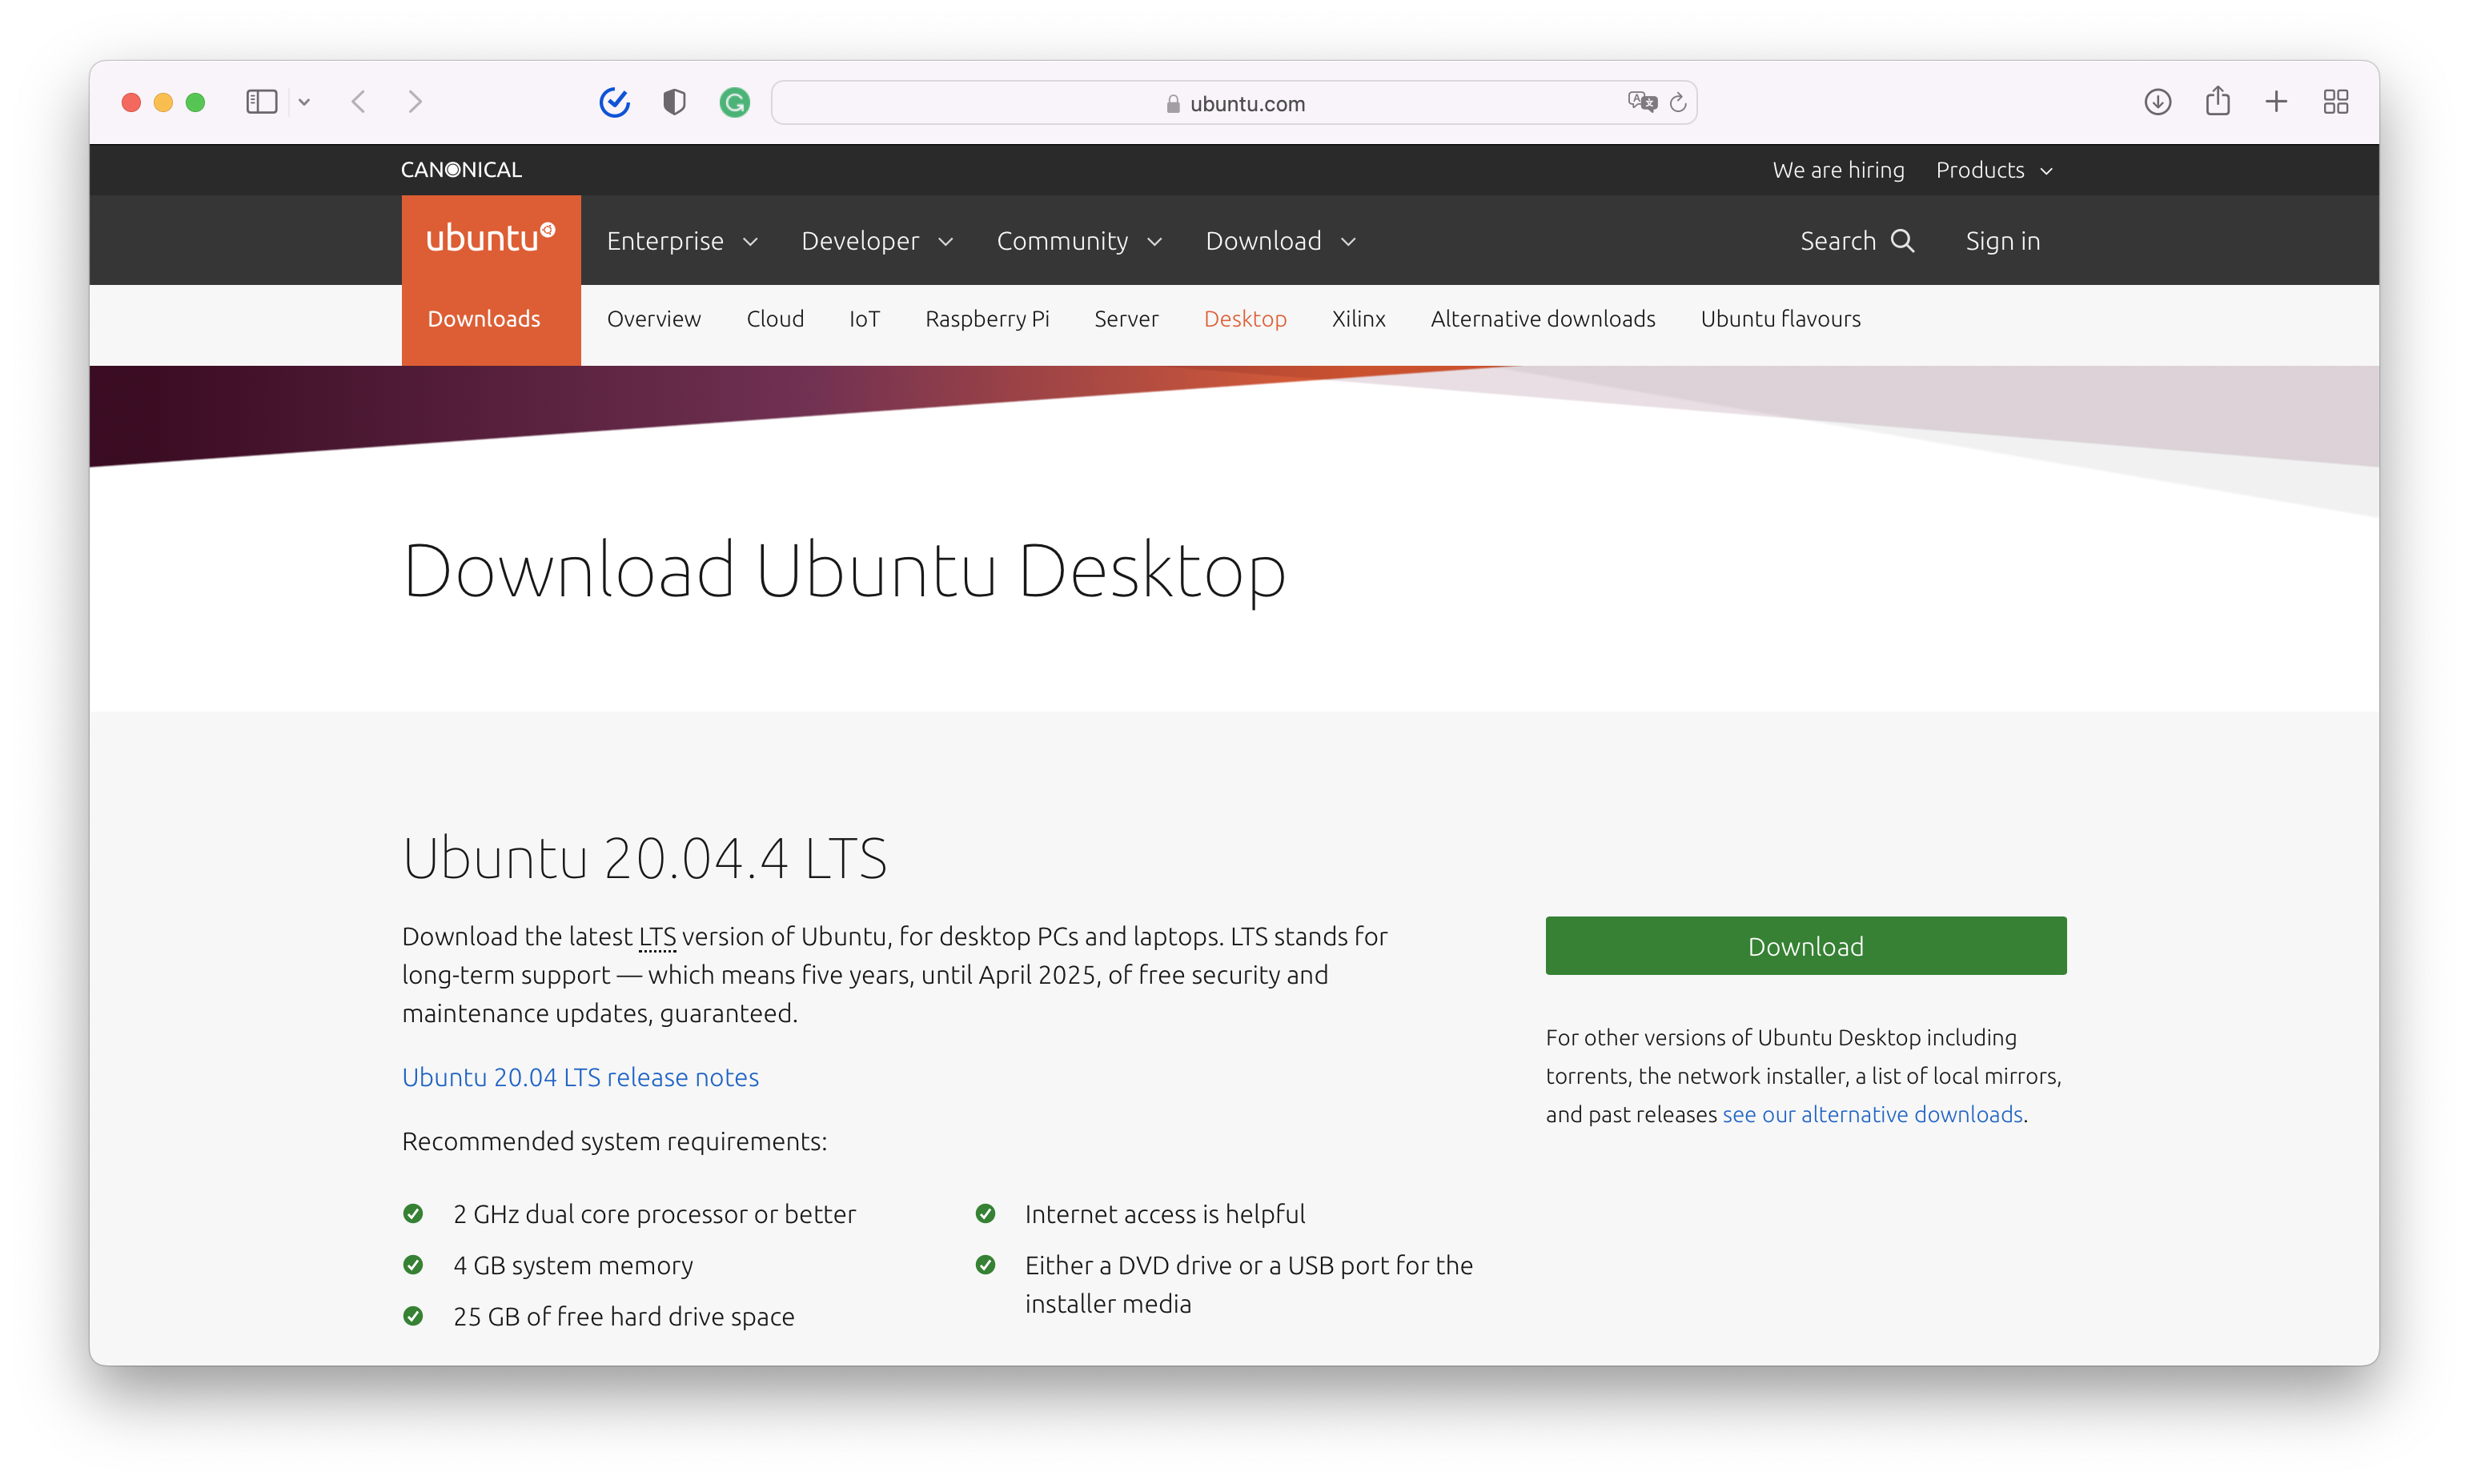Open the sidebar options chevron
The image size is (2469, 1484).
(x=304, y=102)
